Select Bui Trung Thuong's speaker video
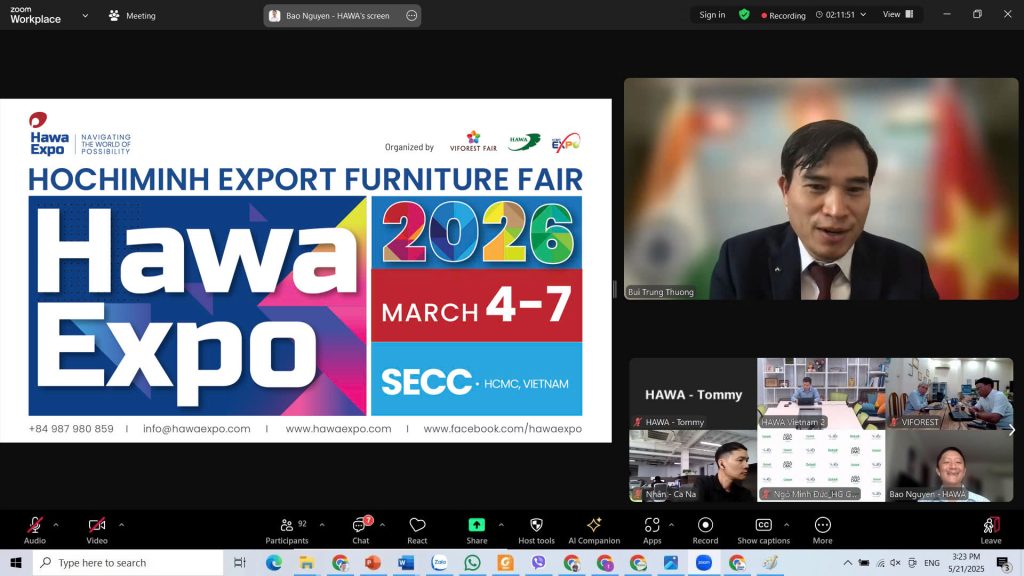Viewport: 1024px width, 576px height. 821,189
